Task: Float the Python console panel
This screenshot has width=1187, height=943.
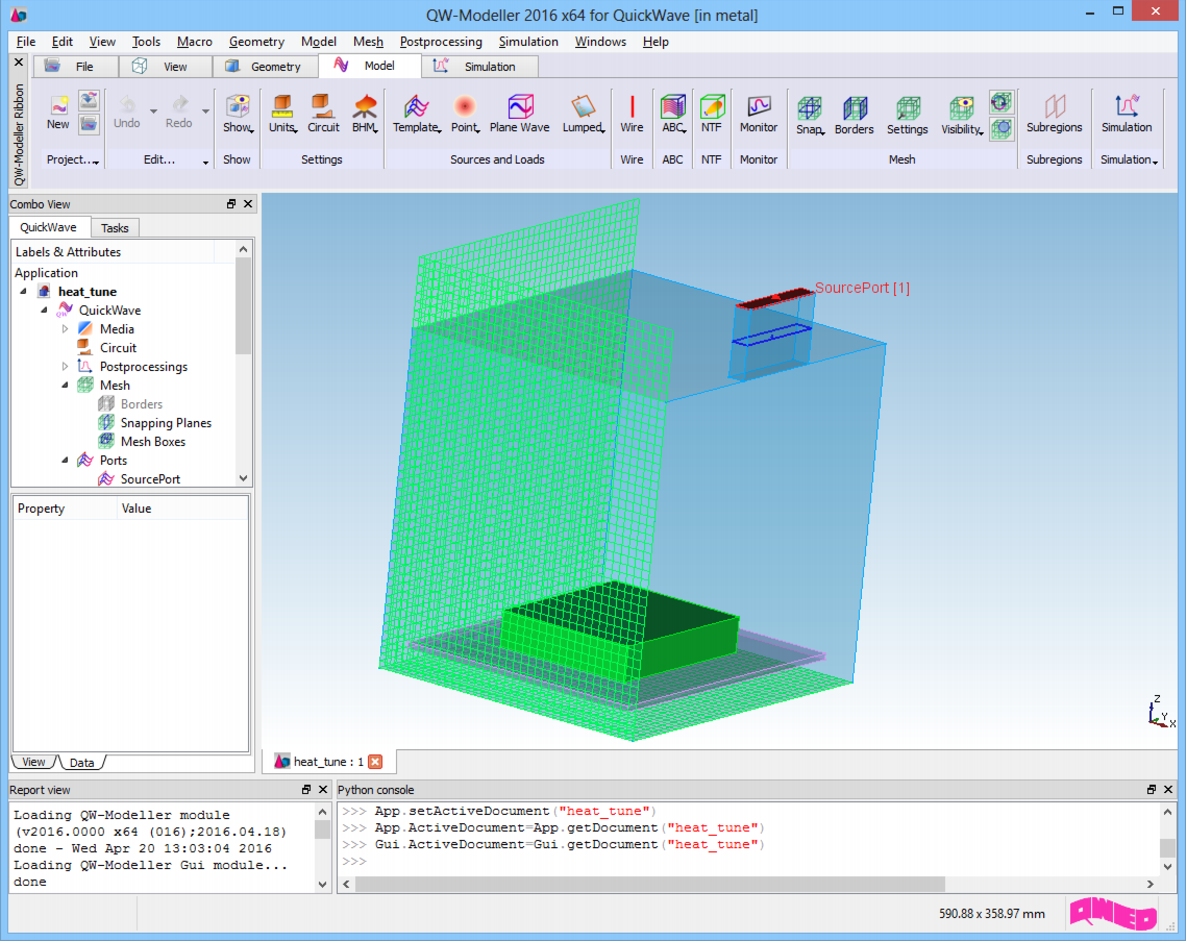Action: coord(1151,789)
